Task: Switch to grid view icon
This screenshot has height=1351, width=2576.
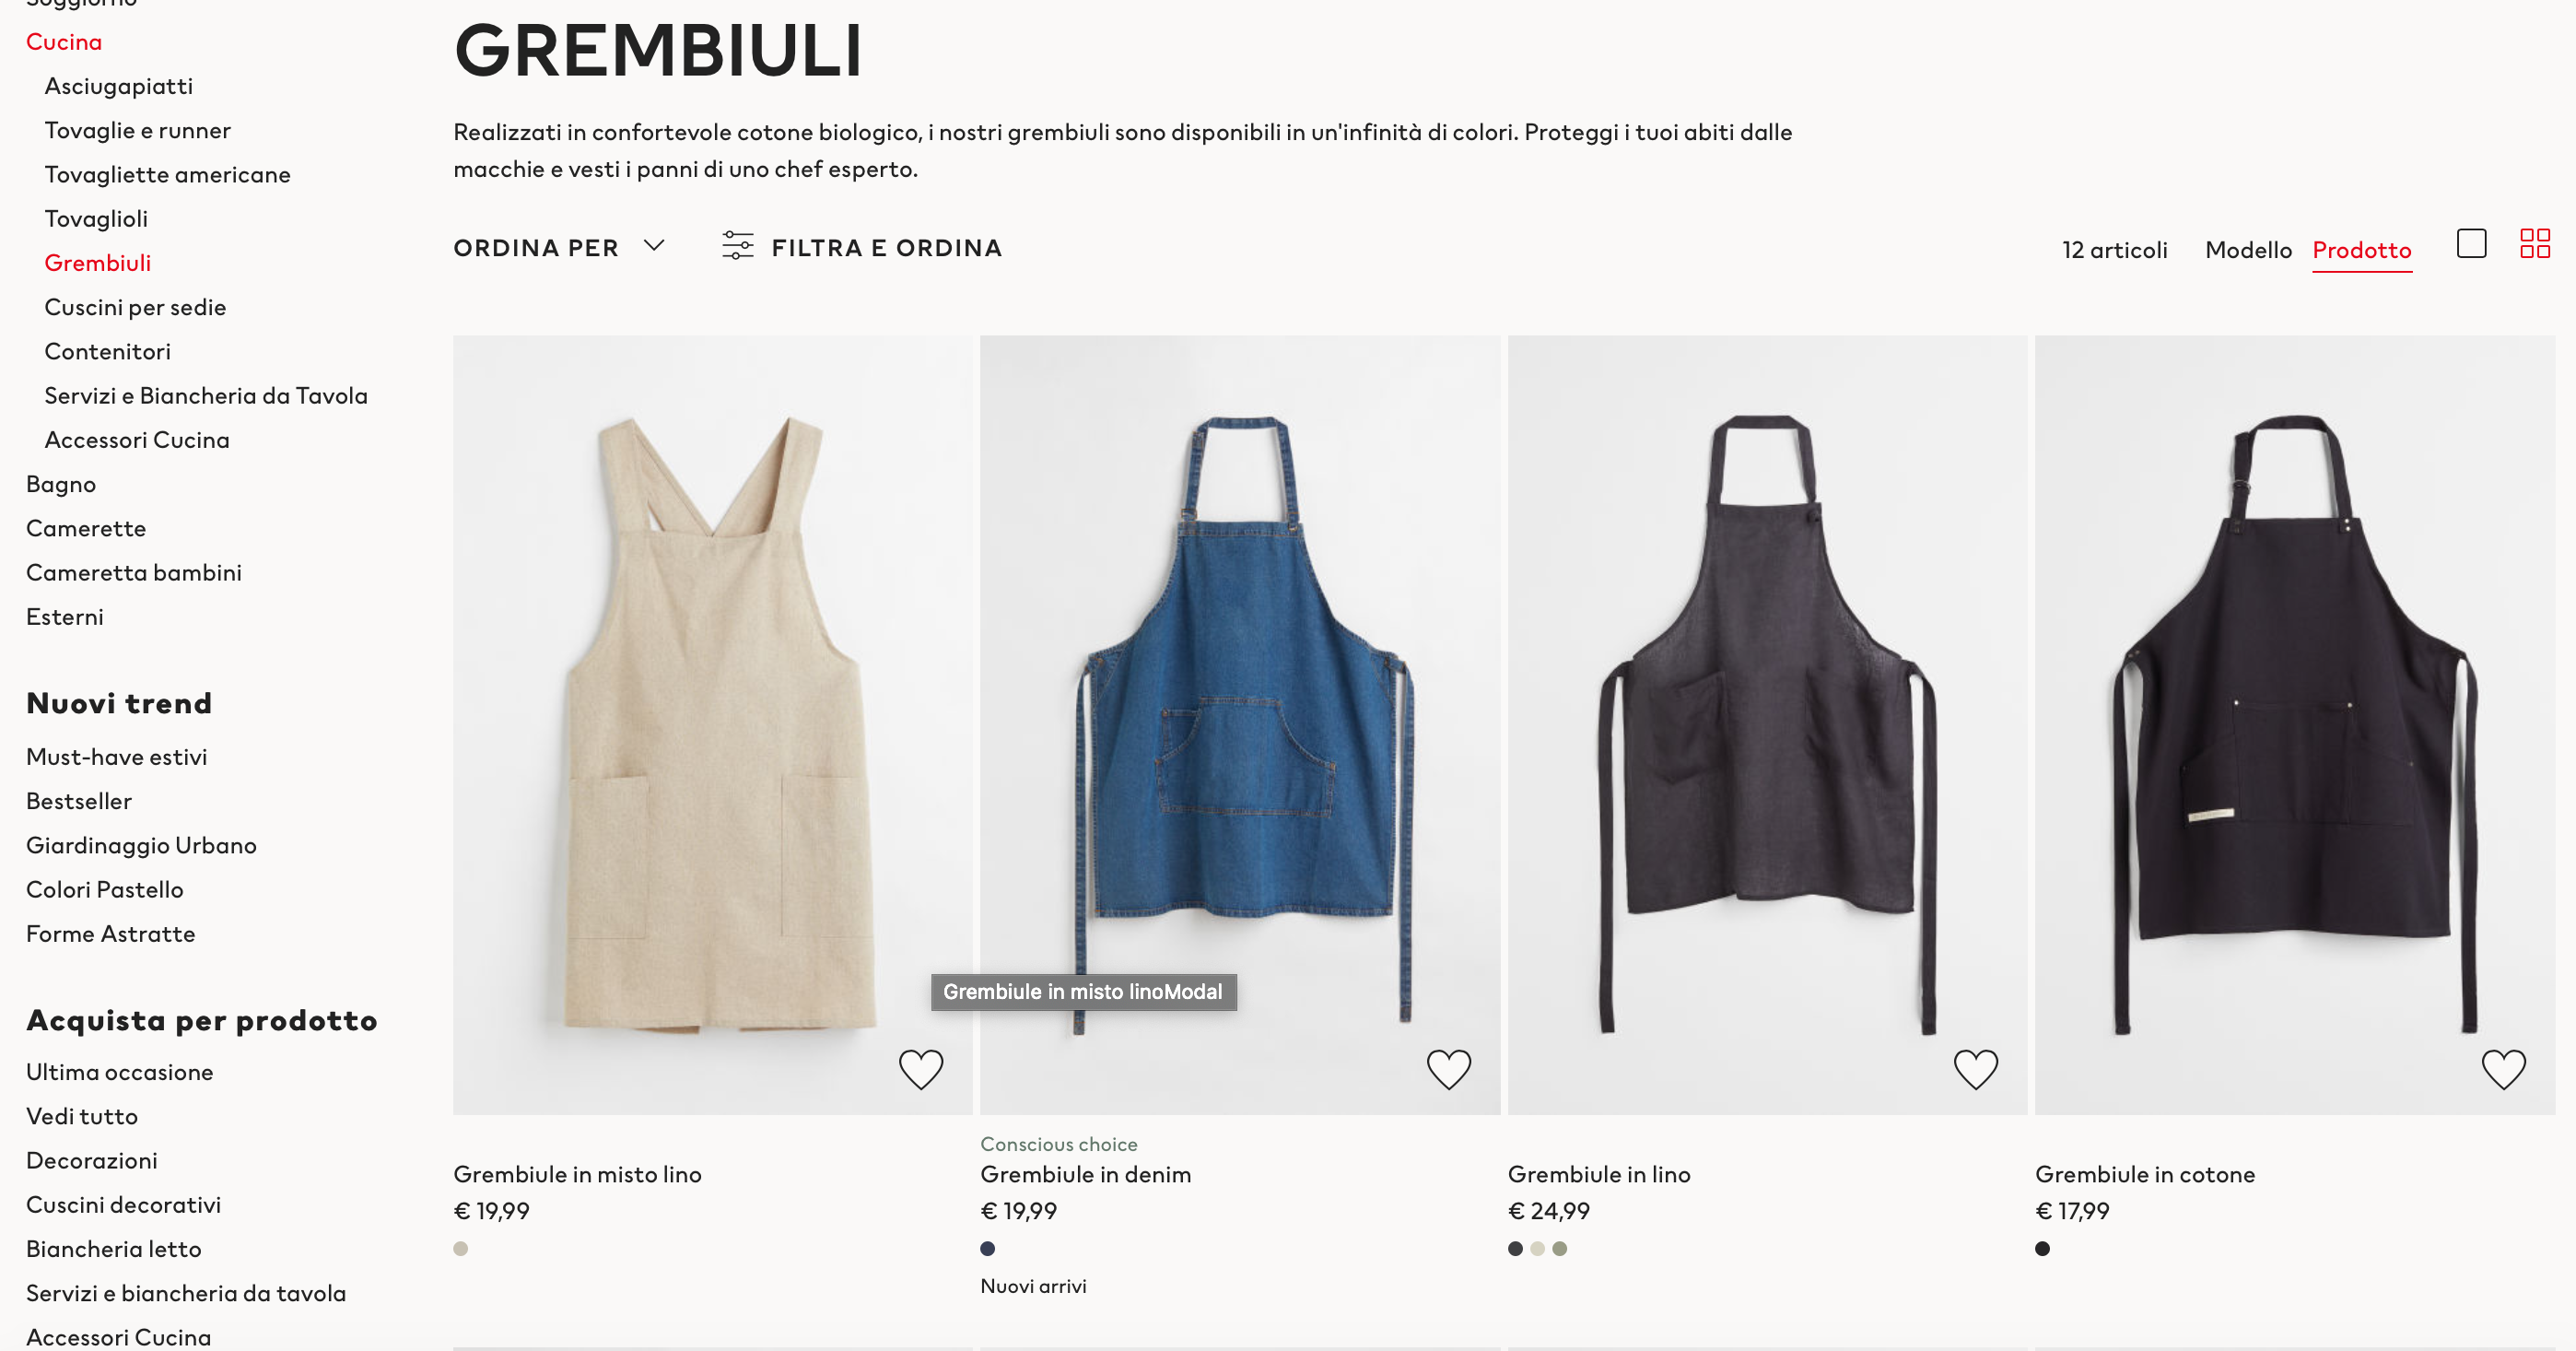Action: click(x=2535, y=243)
